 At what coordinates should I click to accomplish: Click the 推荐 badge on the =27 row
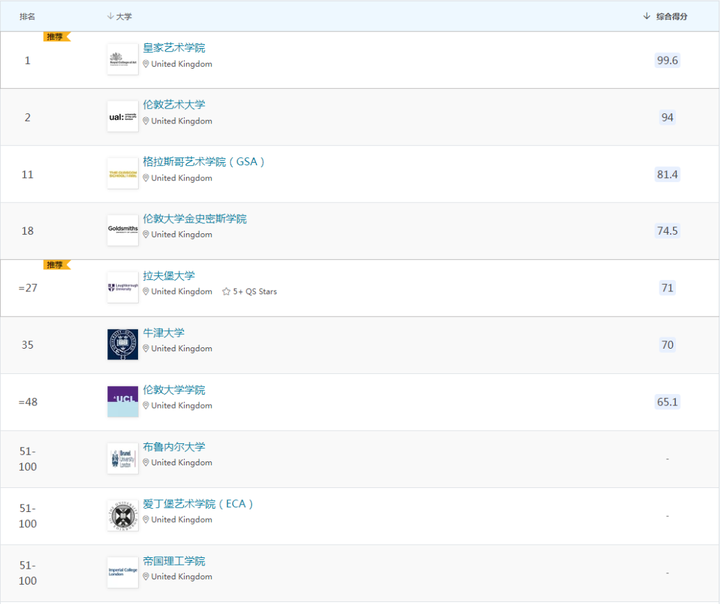coord(56,265)
